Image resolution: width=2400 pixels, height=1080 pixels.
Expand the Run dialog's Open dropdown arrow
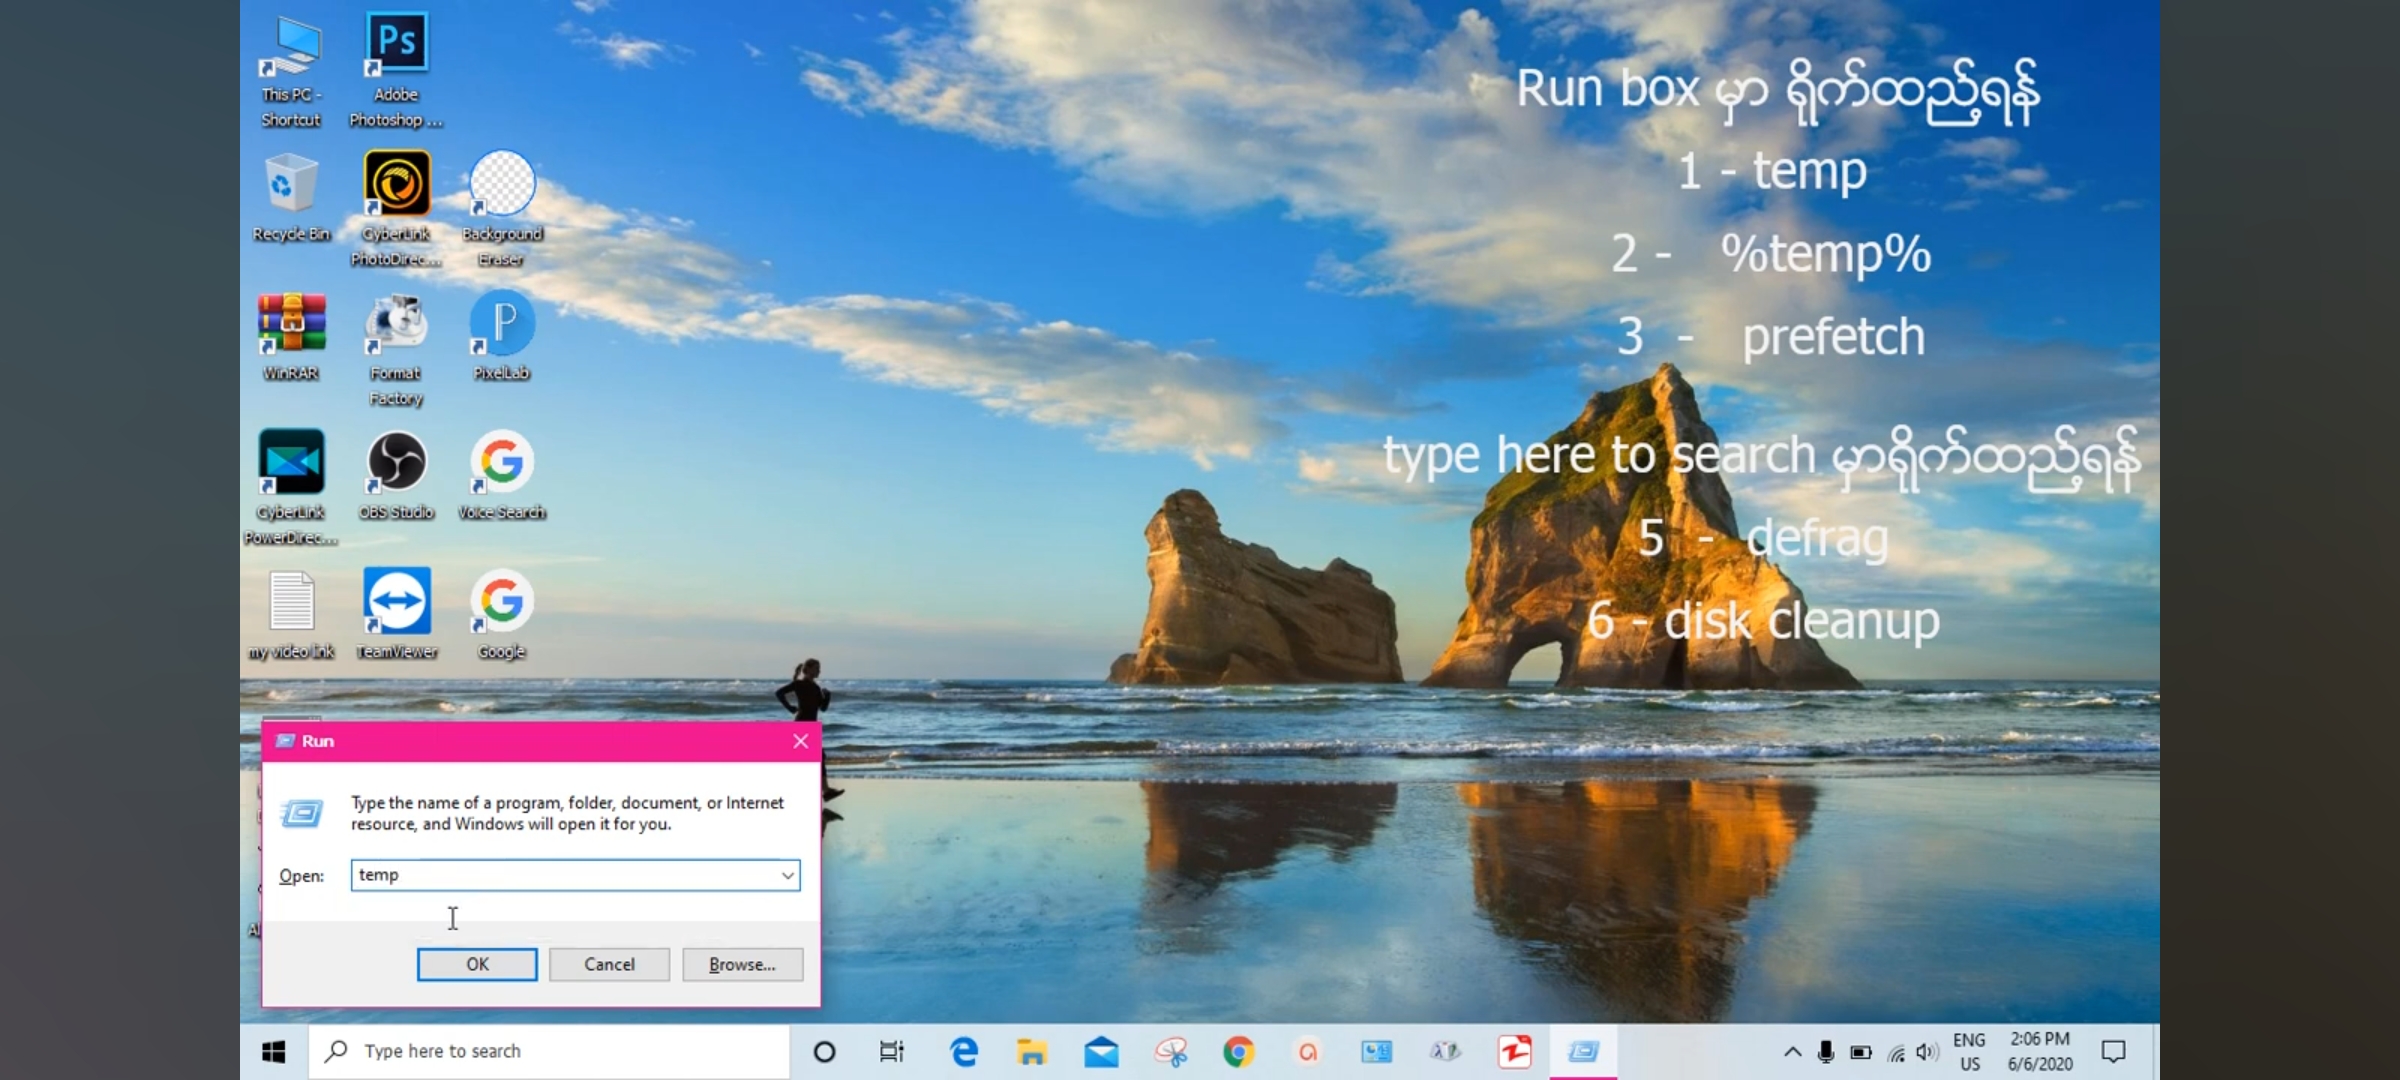(x=788, y=876)
